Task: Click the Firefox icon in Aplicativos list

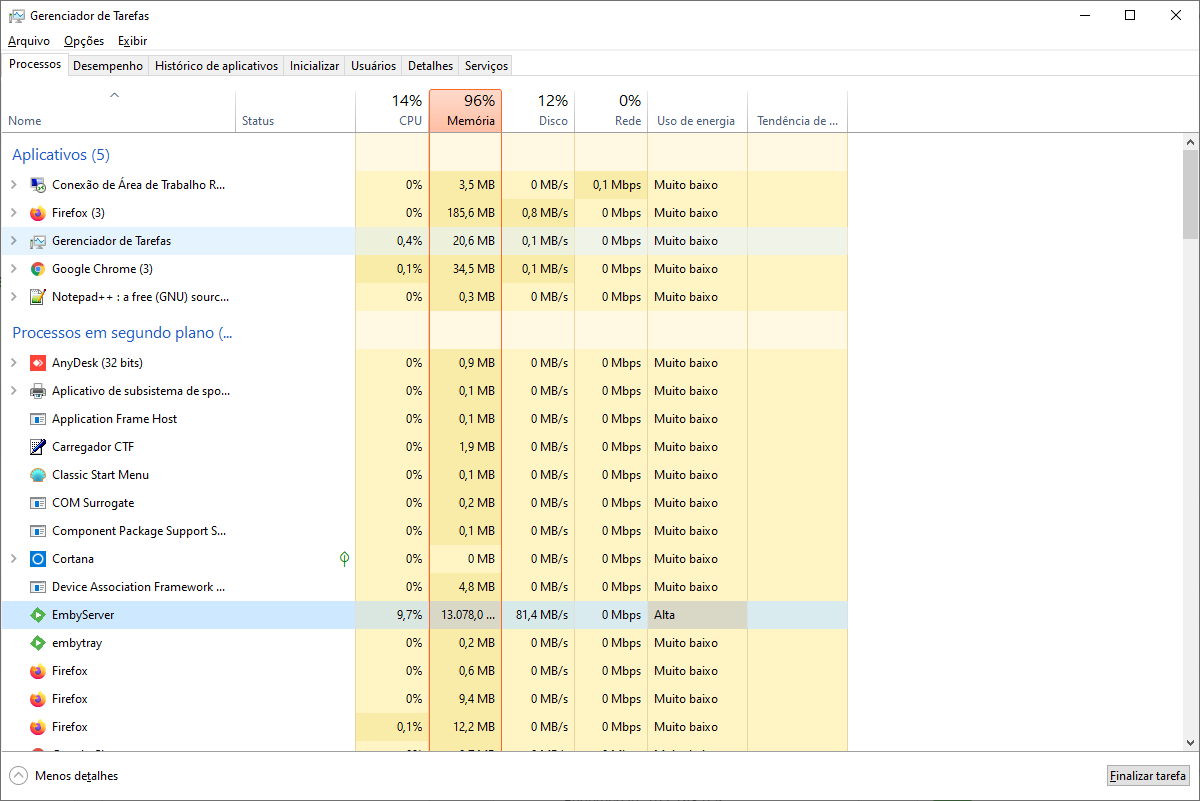Action: click(x=38, y=213)
